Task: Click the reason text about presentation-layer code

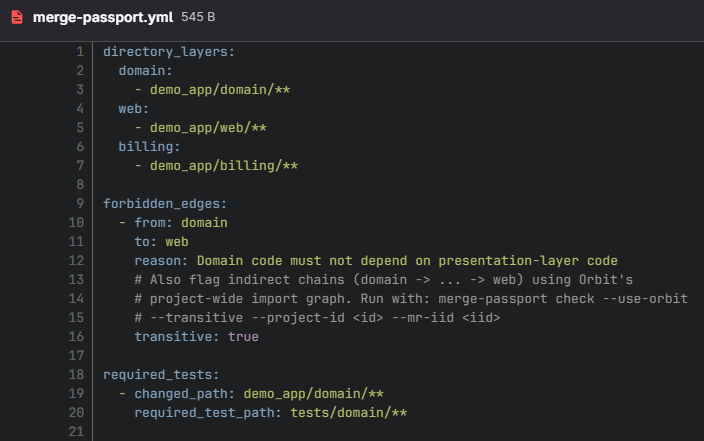Action: point(407,261)
